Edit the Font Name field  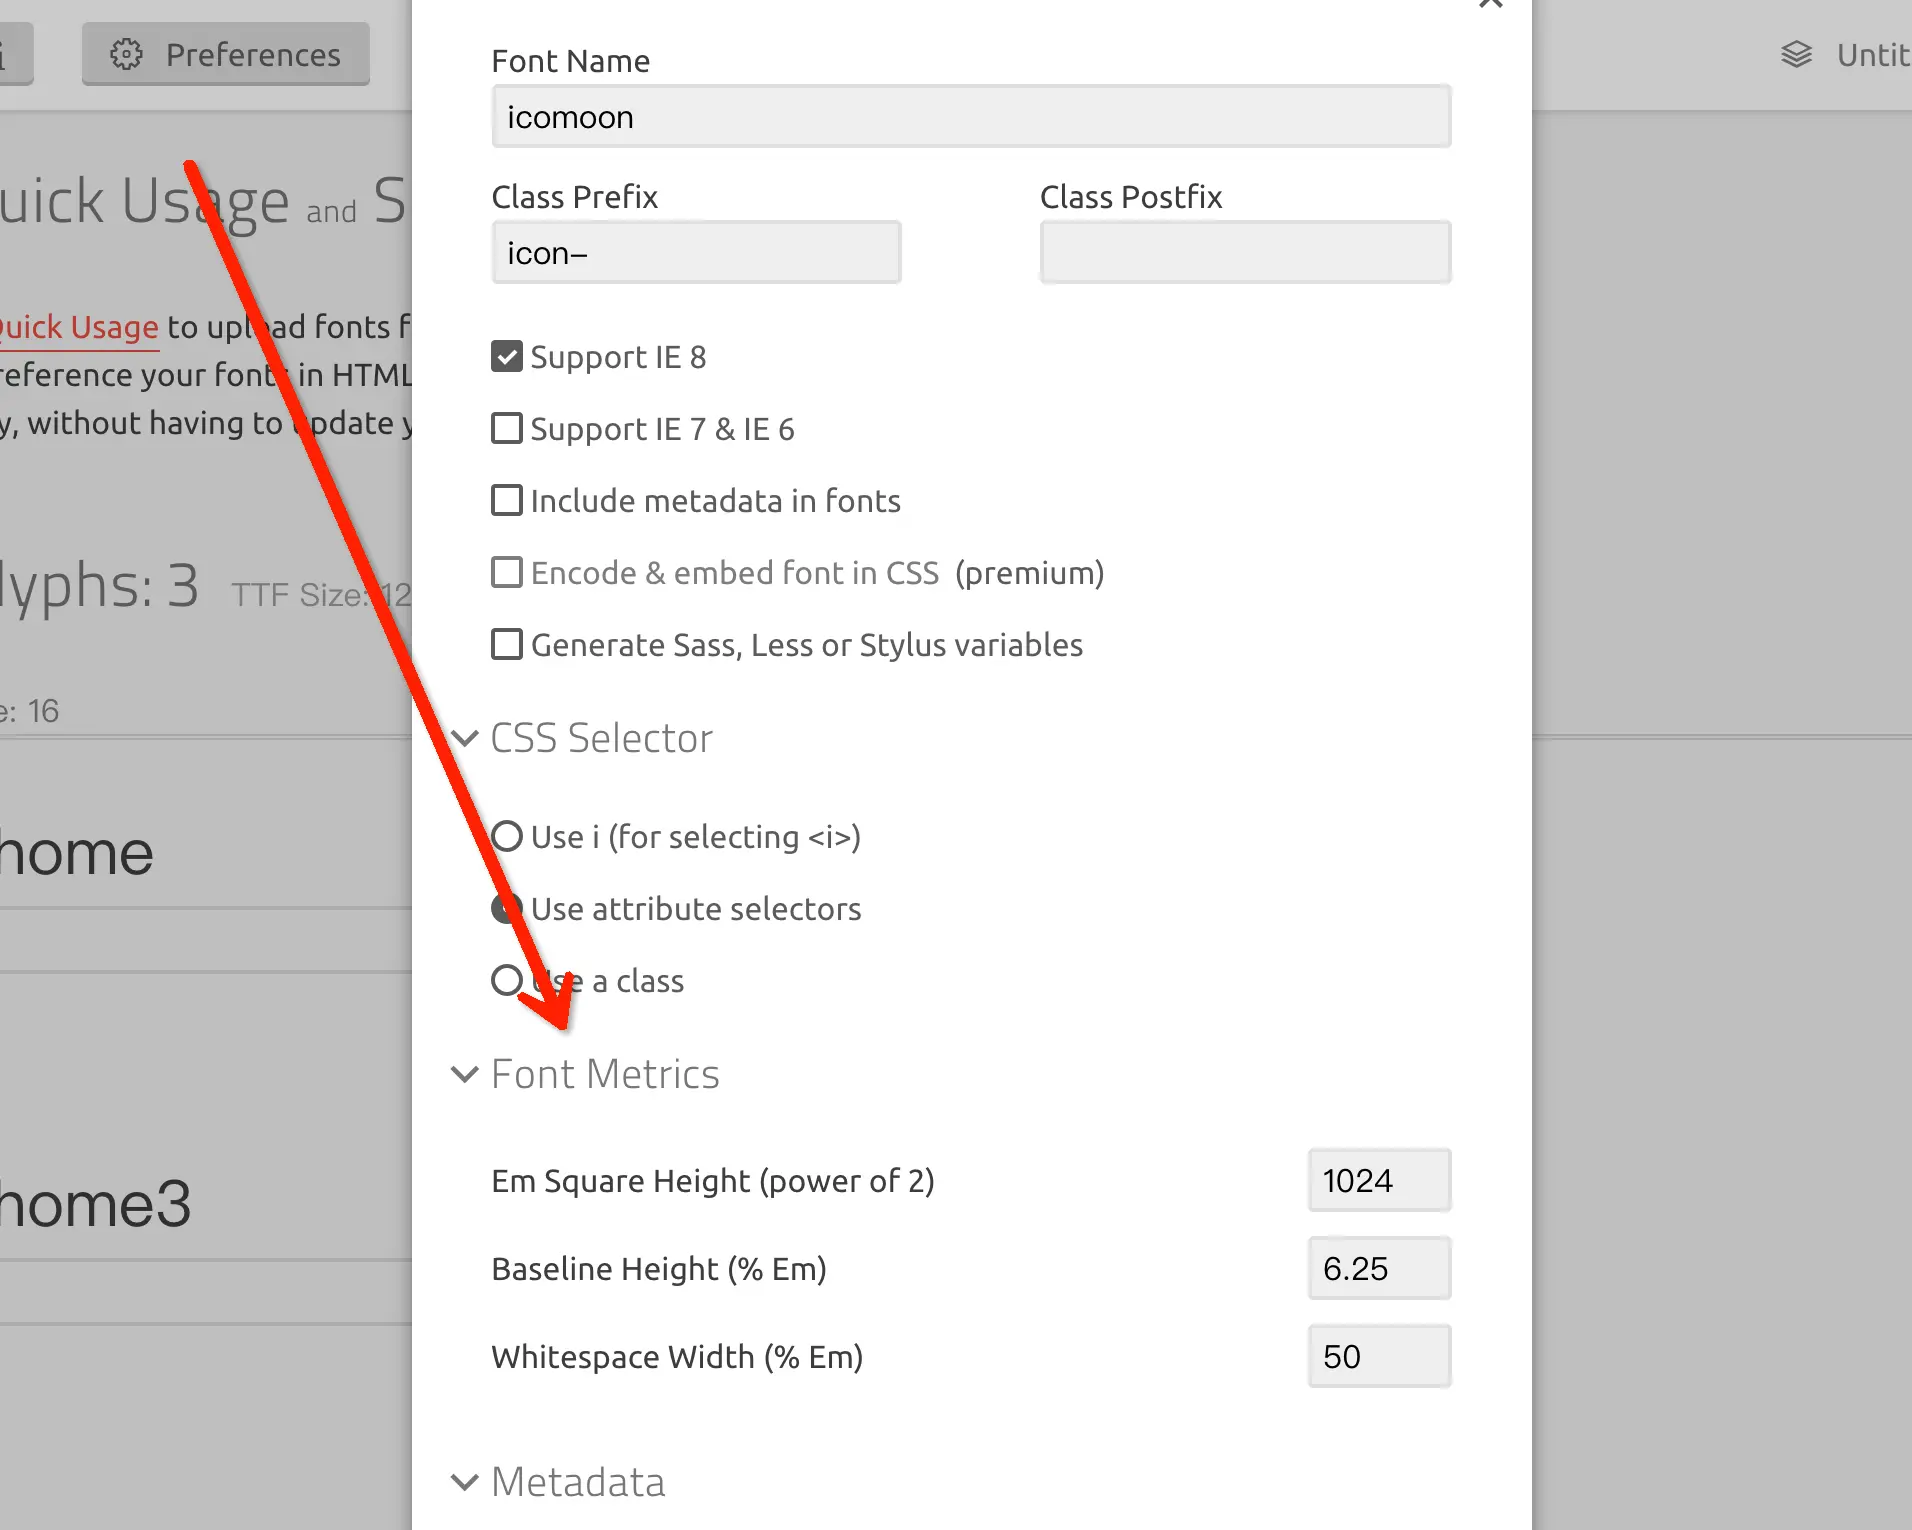tap(971, 117)
